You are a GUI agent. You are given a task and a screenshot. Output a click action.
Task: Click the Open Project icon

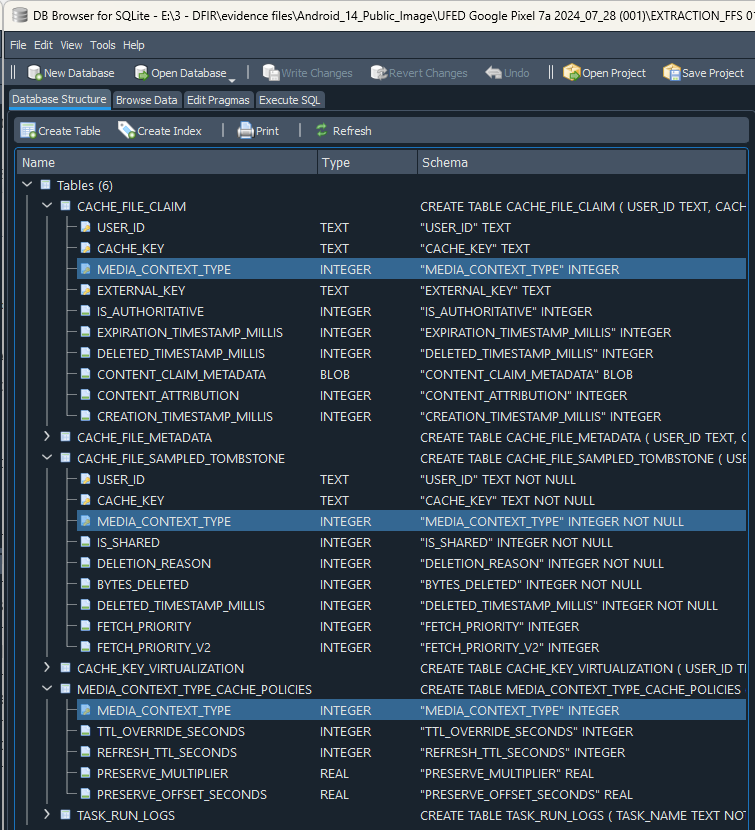[x=571, y=73]
